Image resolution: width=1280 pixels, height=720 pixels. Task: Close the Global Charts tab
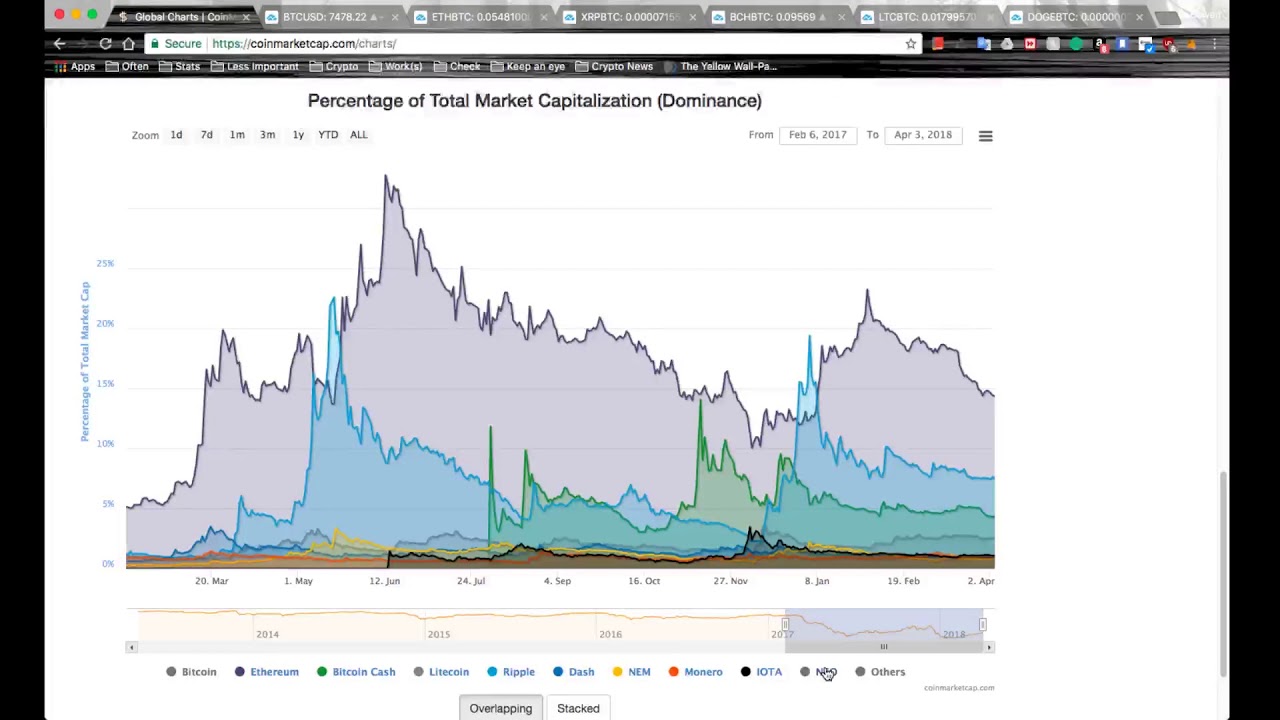(245, 17)
